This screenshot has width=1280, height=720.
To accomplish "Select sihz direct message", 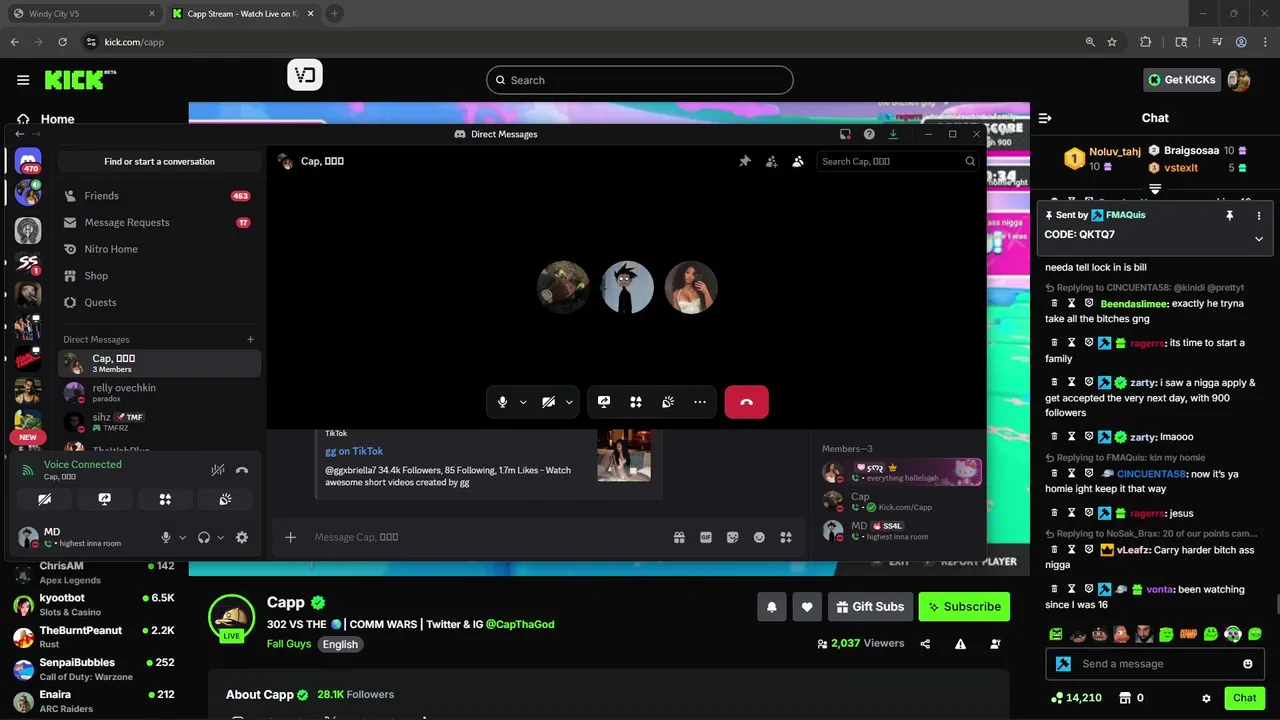I will [159, 422].
